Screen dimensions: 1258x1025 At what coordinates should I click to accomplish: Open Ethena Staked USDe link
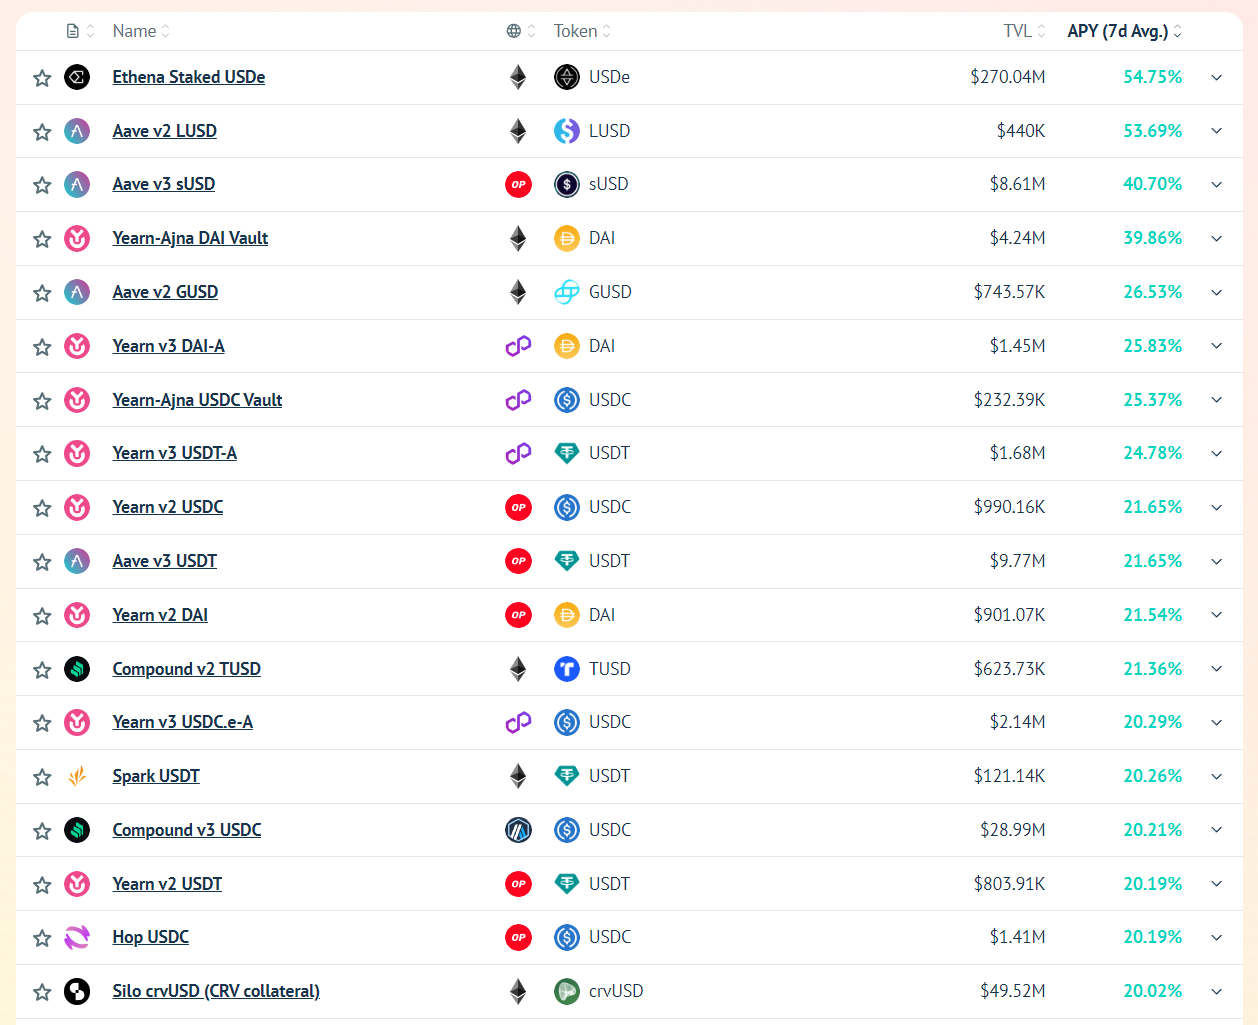[x=189, y=77]
